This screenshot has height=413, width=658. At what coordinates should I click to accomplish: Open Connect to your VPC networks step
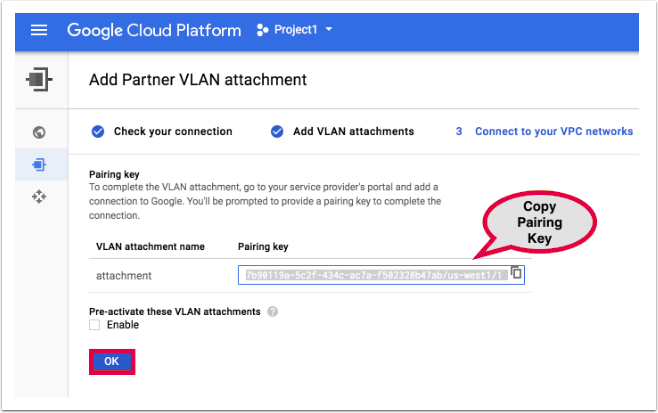coord(553,131)
